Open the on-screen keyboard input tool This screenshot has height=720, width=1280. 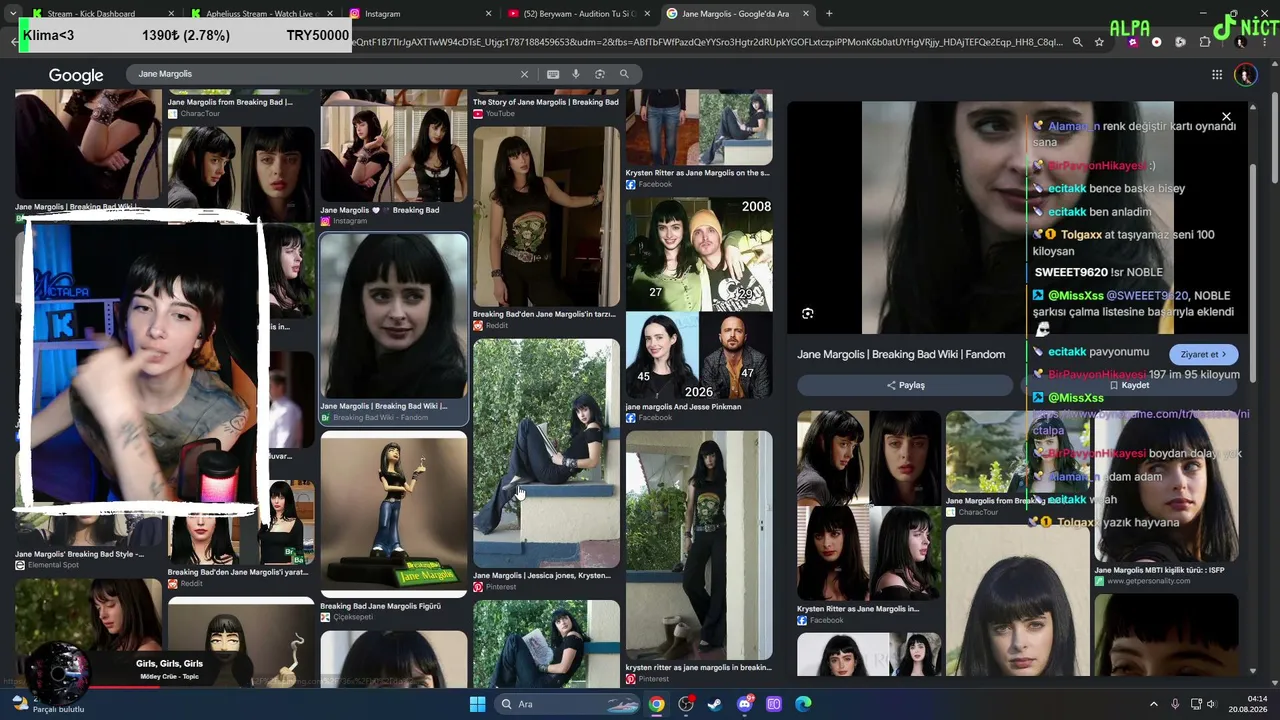coord(553,74)
